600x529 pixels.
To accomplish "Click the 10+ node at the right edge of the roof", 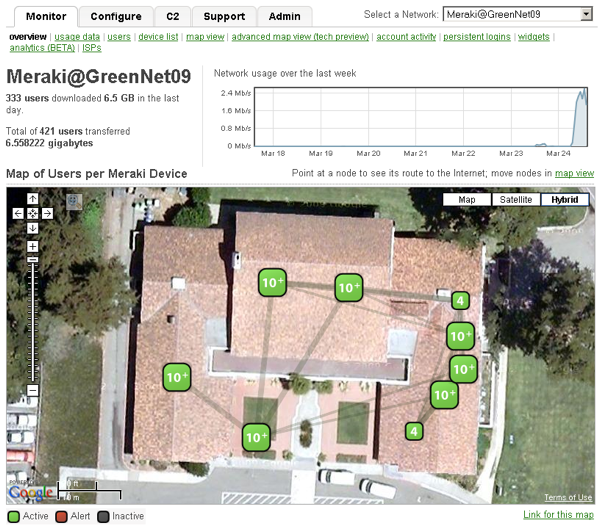I will click(x=463, y=369).
